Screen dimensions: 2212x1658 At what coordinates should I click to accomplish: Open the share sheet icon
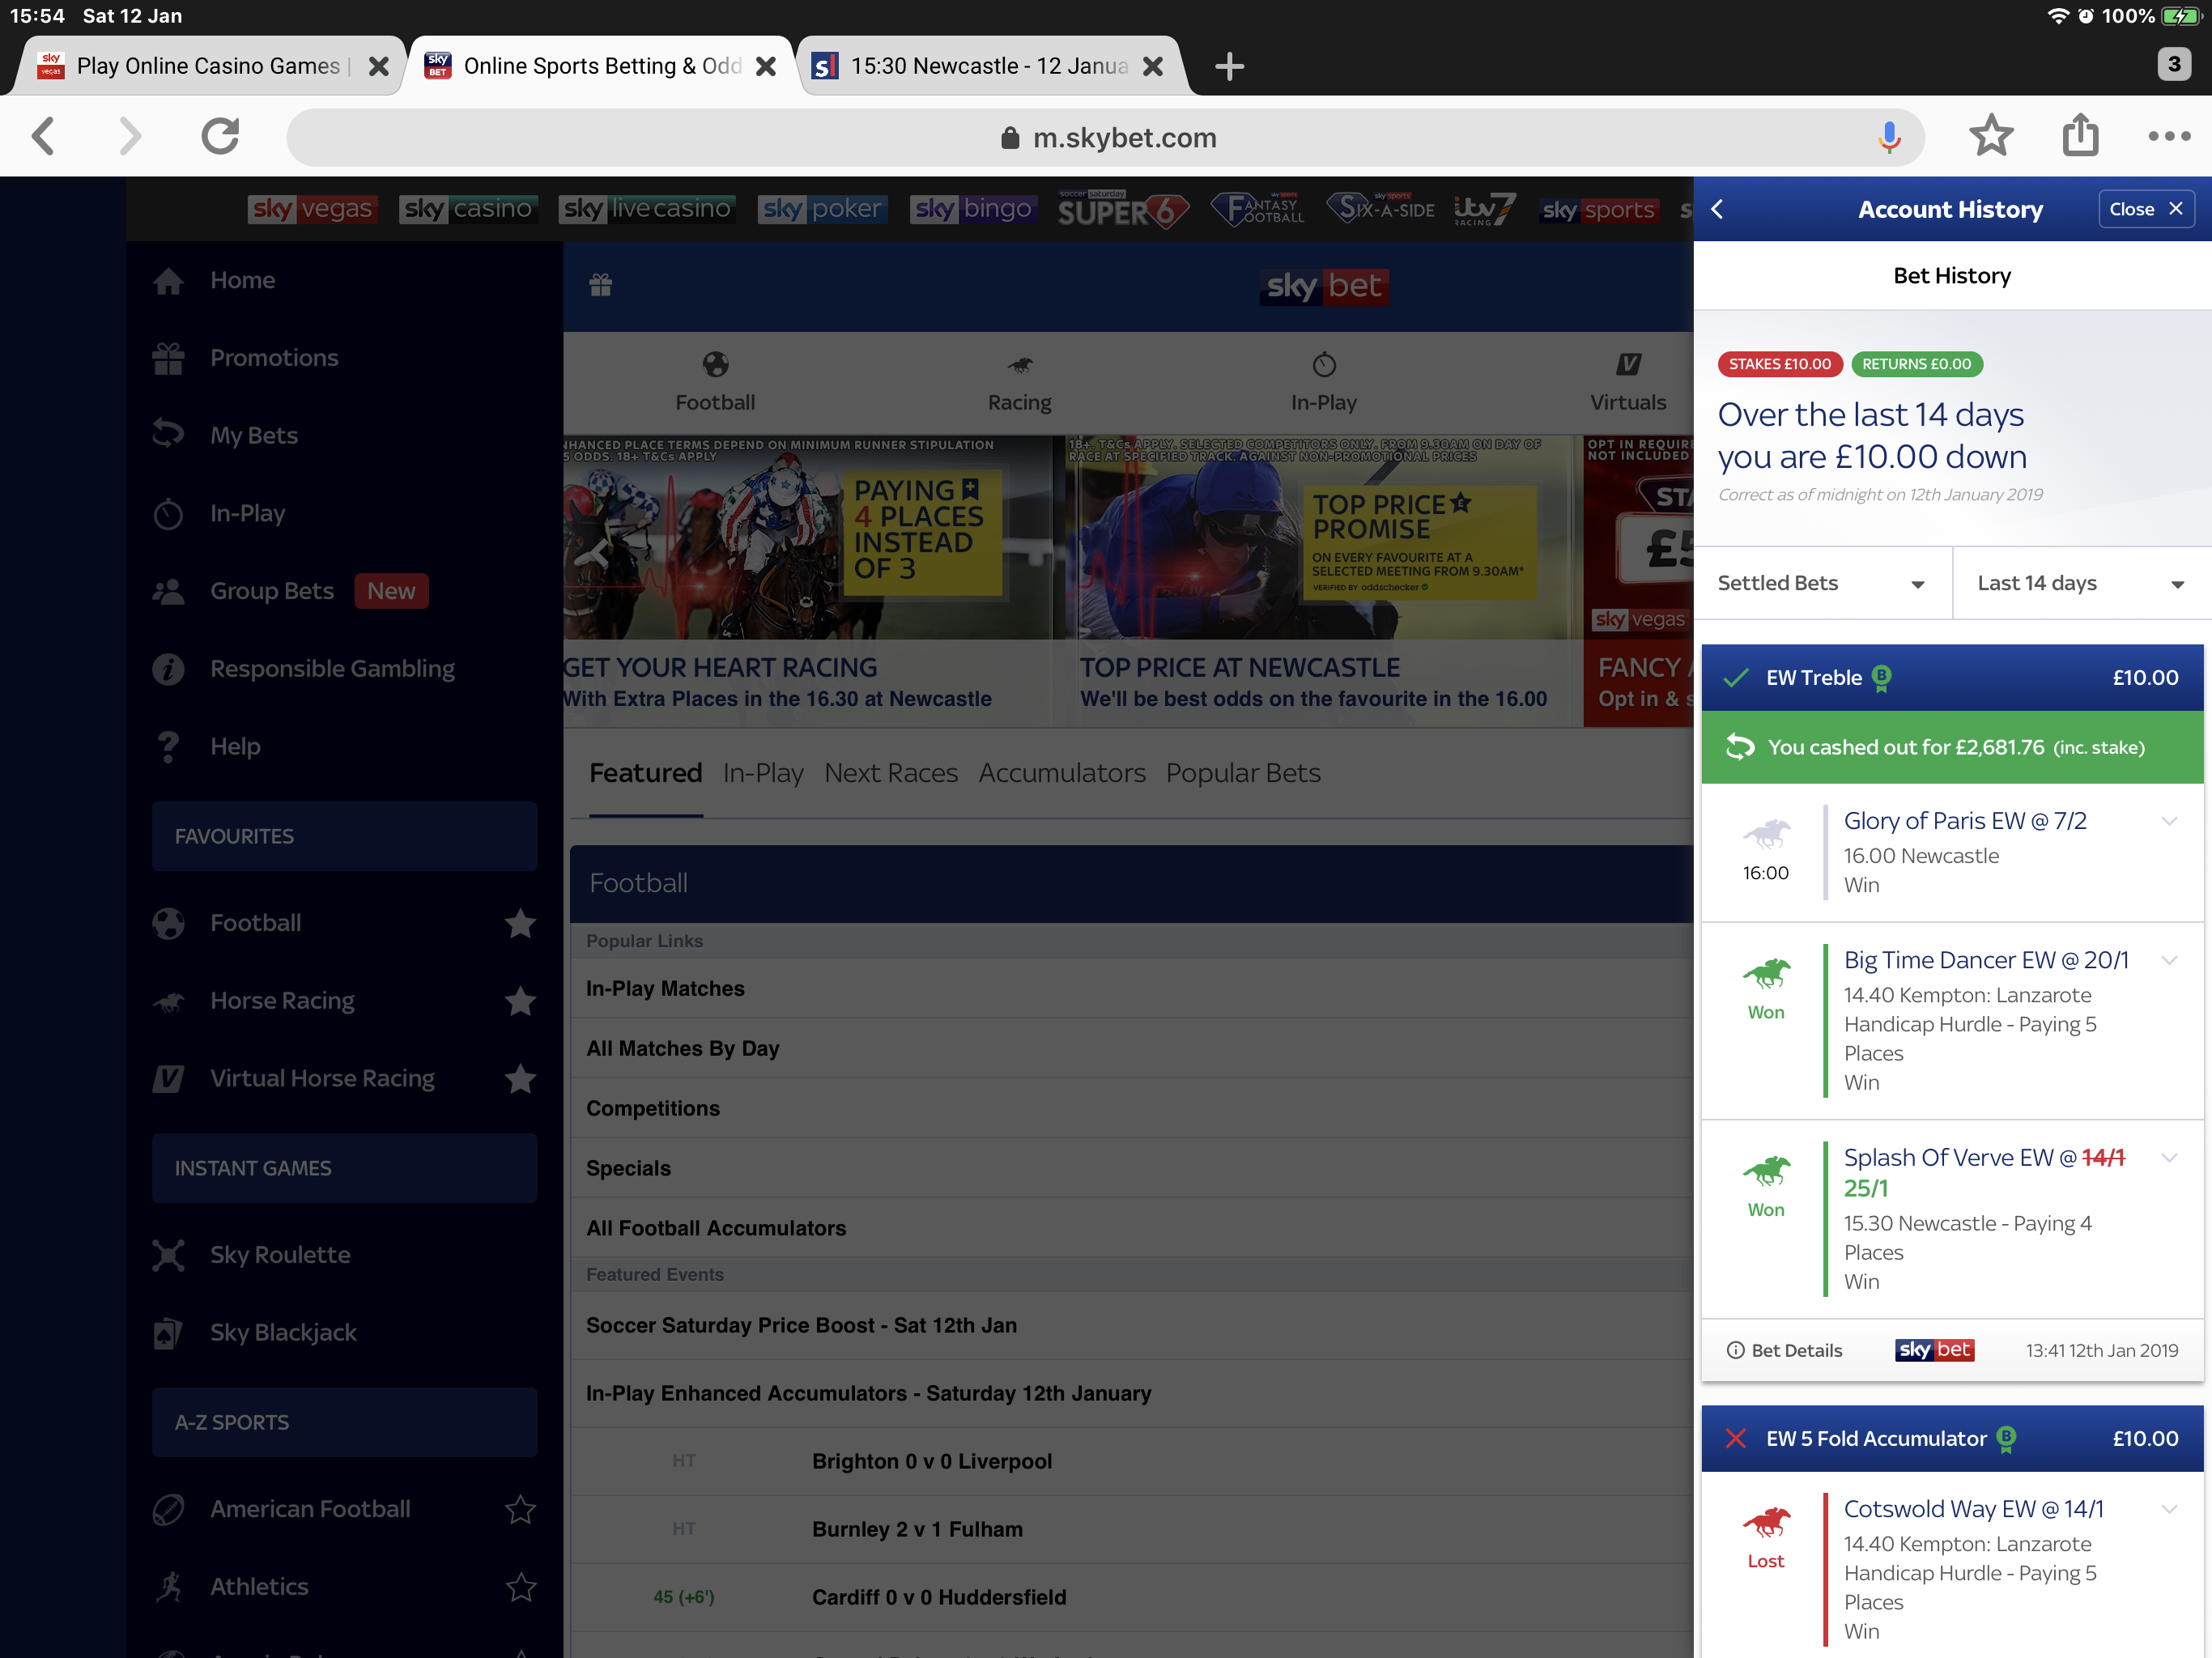pyautogui.click(x=2080, y=134)
